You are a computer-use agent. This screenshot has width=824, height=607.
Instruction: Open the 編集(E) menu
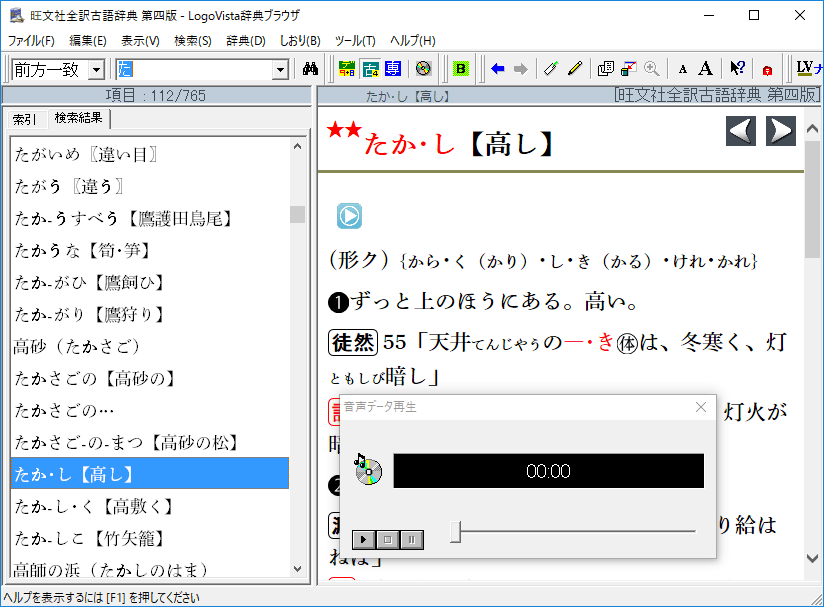click(x=88, y=40)
